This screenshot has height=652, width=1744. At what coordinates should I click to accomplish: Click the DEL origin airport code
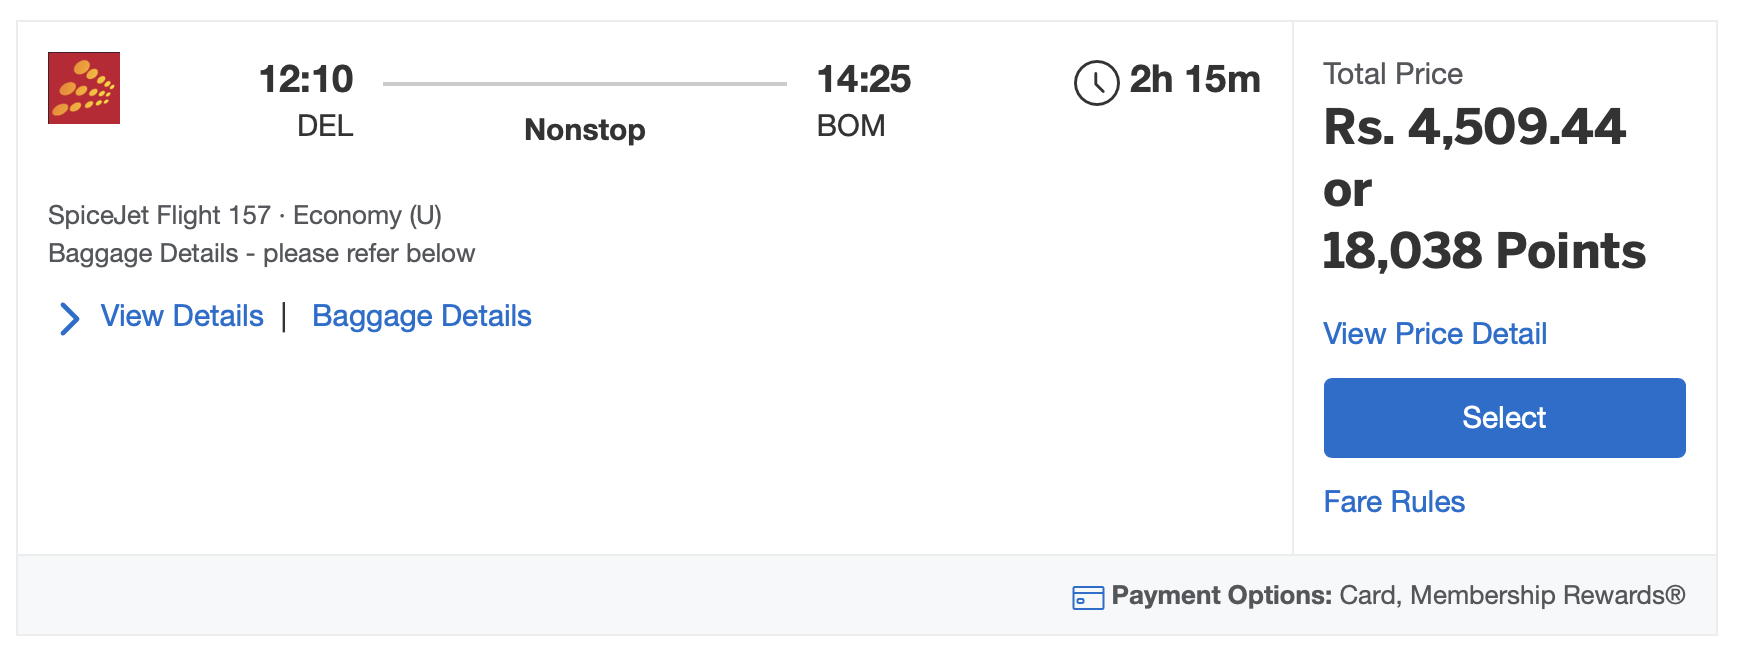point(325,126)
